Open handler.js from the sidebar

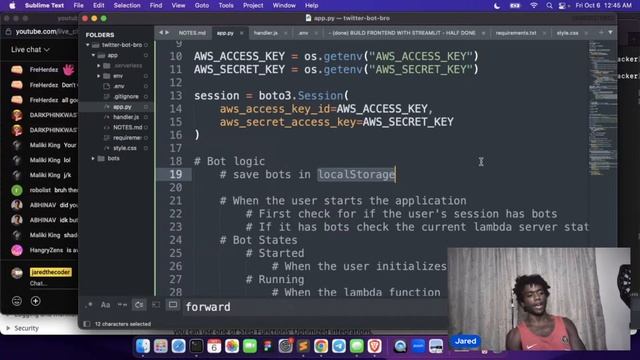[x=126, y=117]
